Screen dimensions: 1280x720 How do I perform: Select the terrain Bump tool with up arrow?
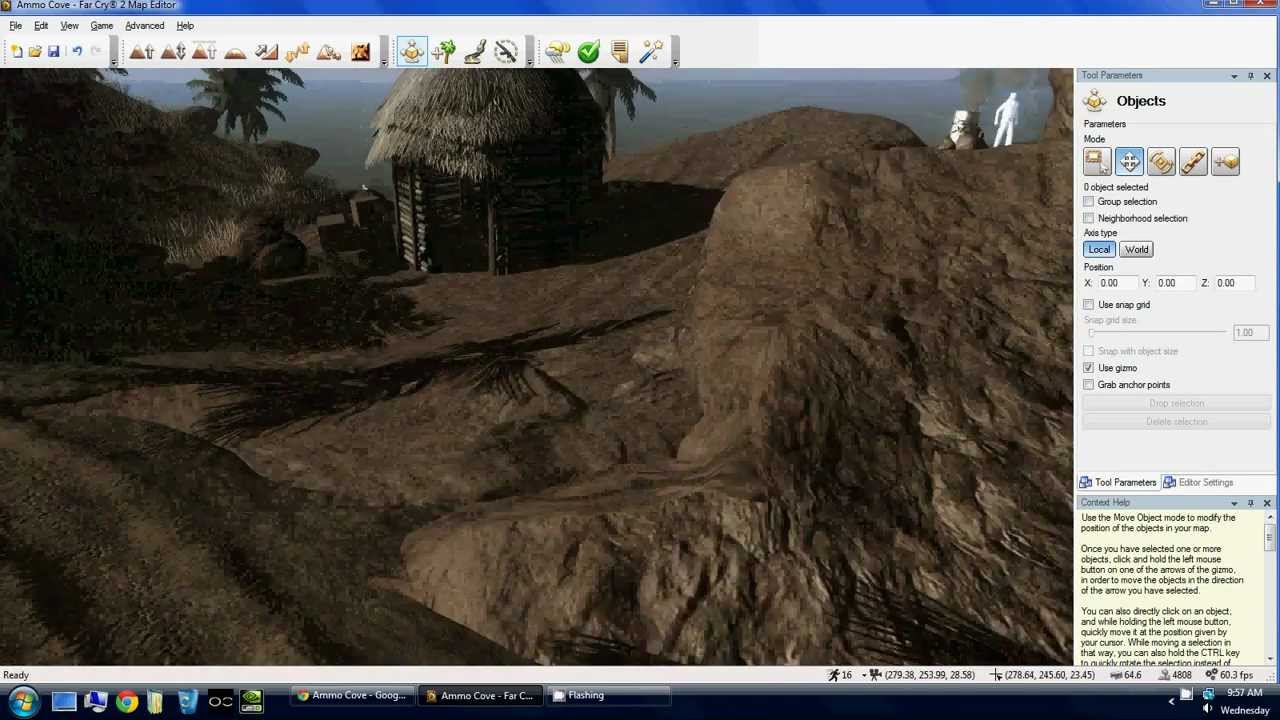tap(142, 51)
